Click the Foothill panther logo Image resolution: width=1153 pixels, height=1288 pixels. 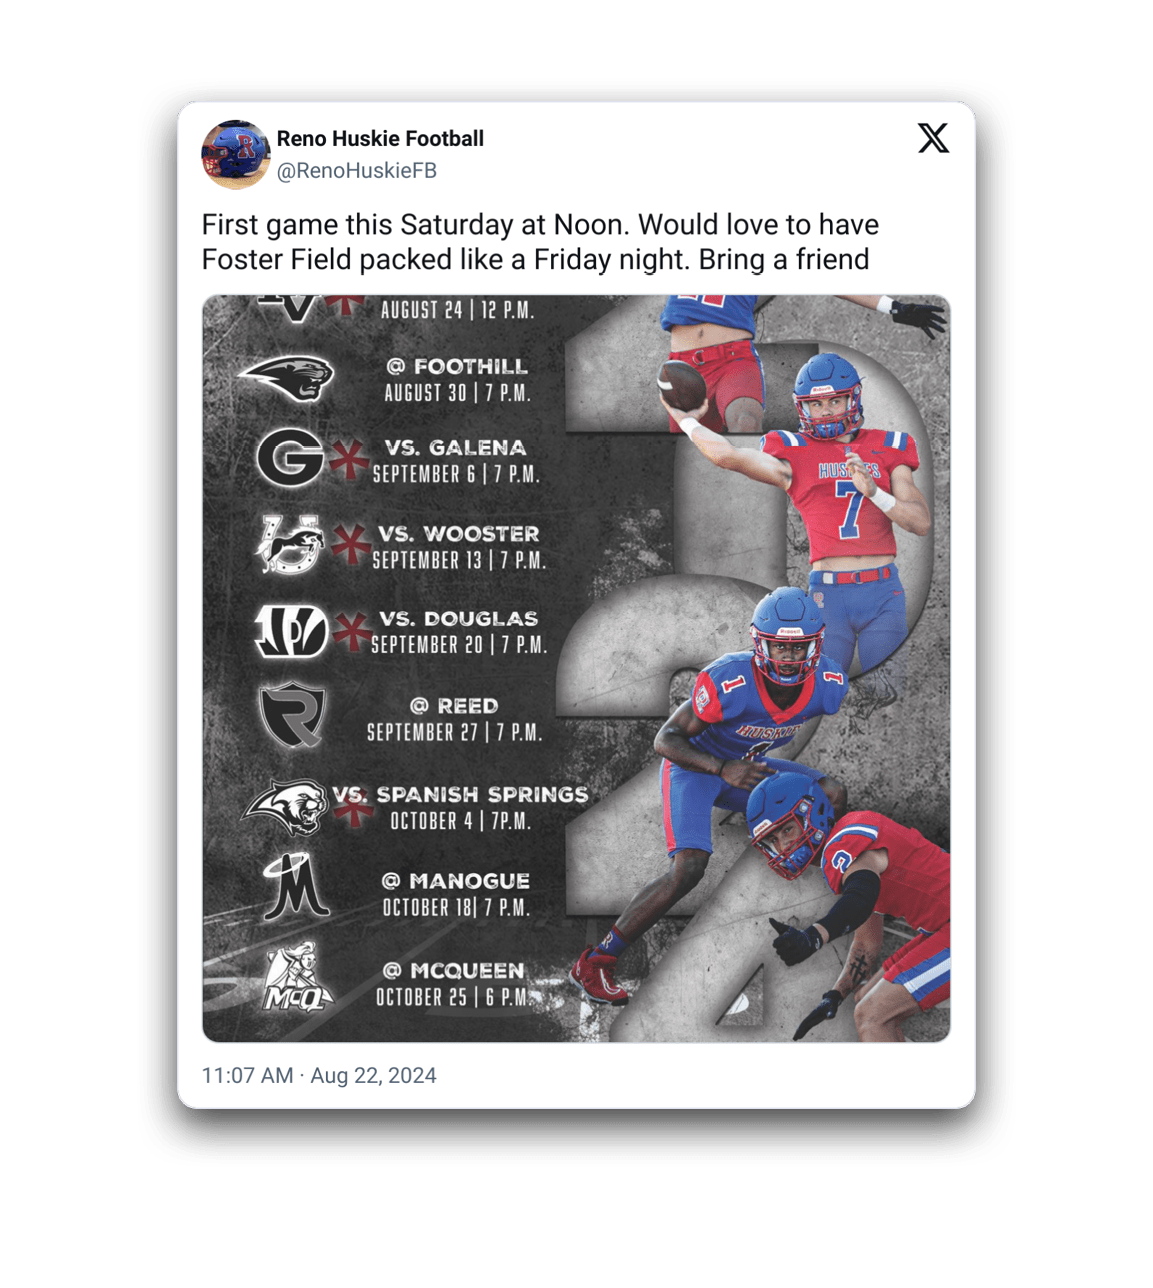(x=287, y=378)
